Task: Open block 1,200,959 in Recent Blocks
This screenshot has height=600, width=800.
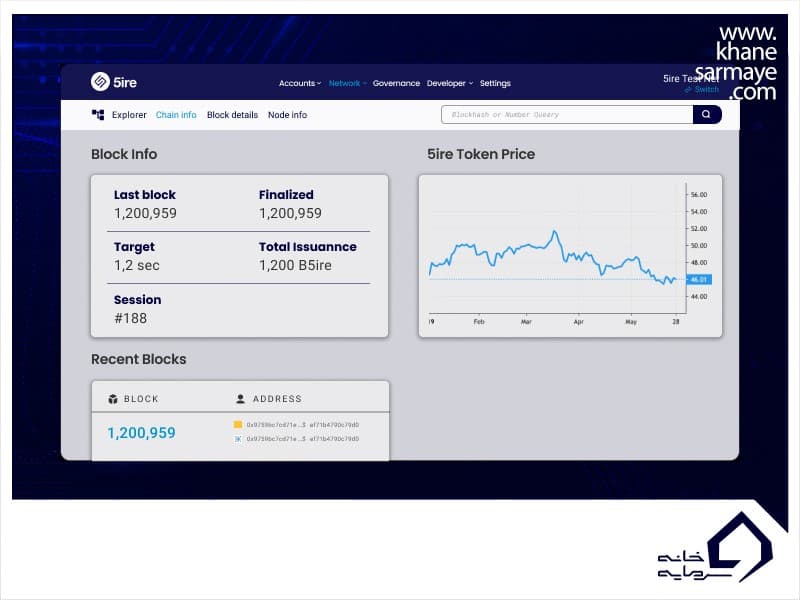Action: click(141, 433)
